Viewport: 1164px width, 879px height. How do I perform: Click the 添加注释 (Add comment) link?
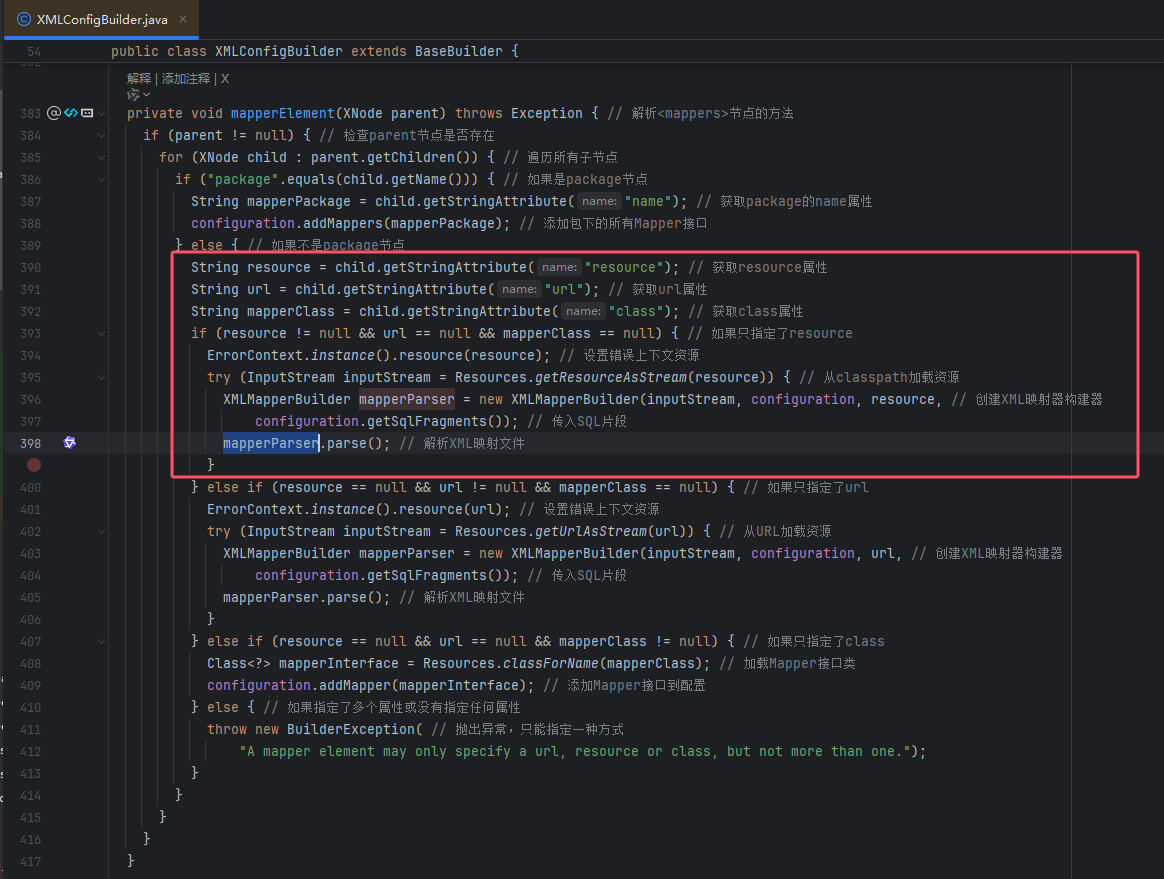point(186,78)
